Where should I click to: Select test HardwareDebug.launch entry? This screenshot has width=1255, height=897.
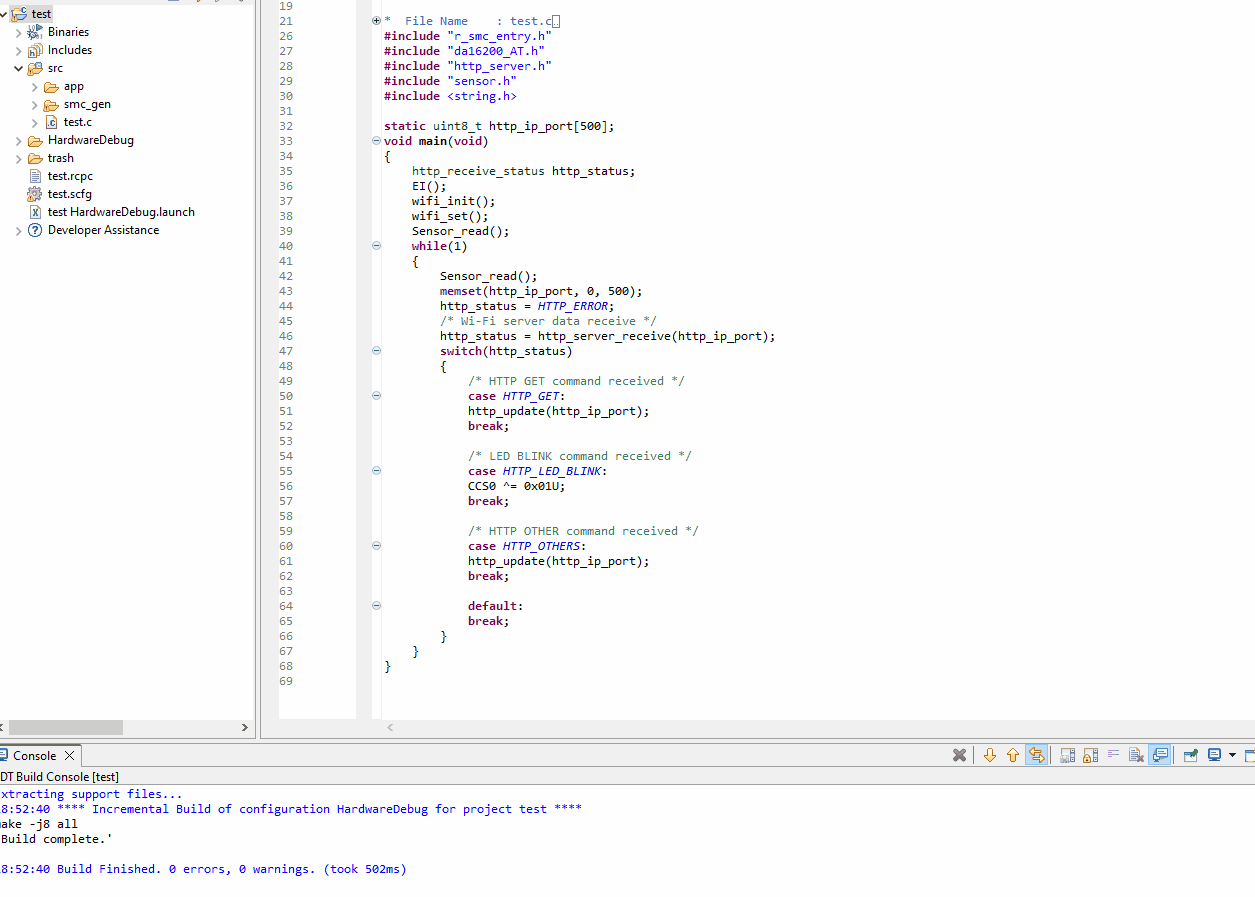coord(121,212)
